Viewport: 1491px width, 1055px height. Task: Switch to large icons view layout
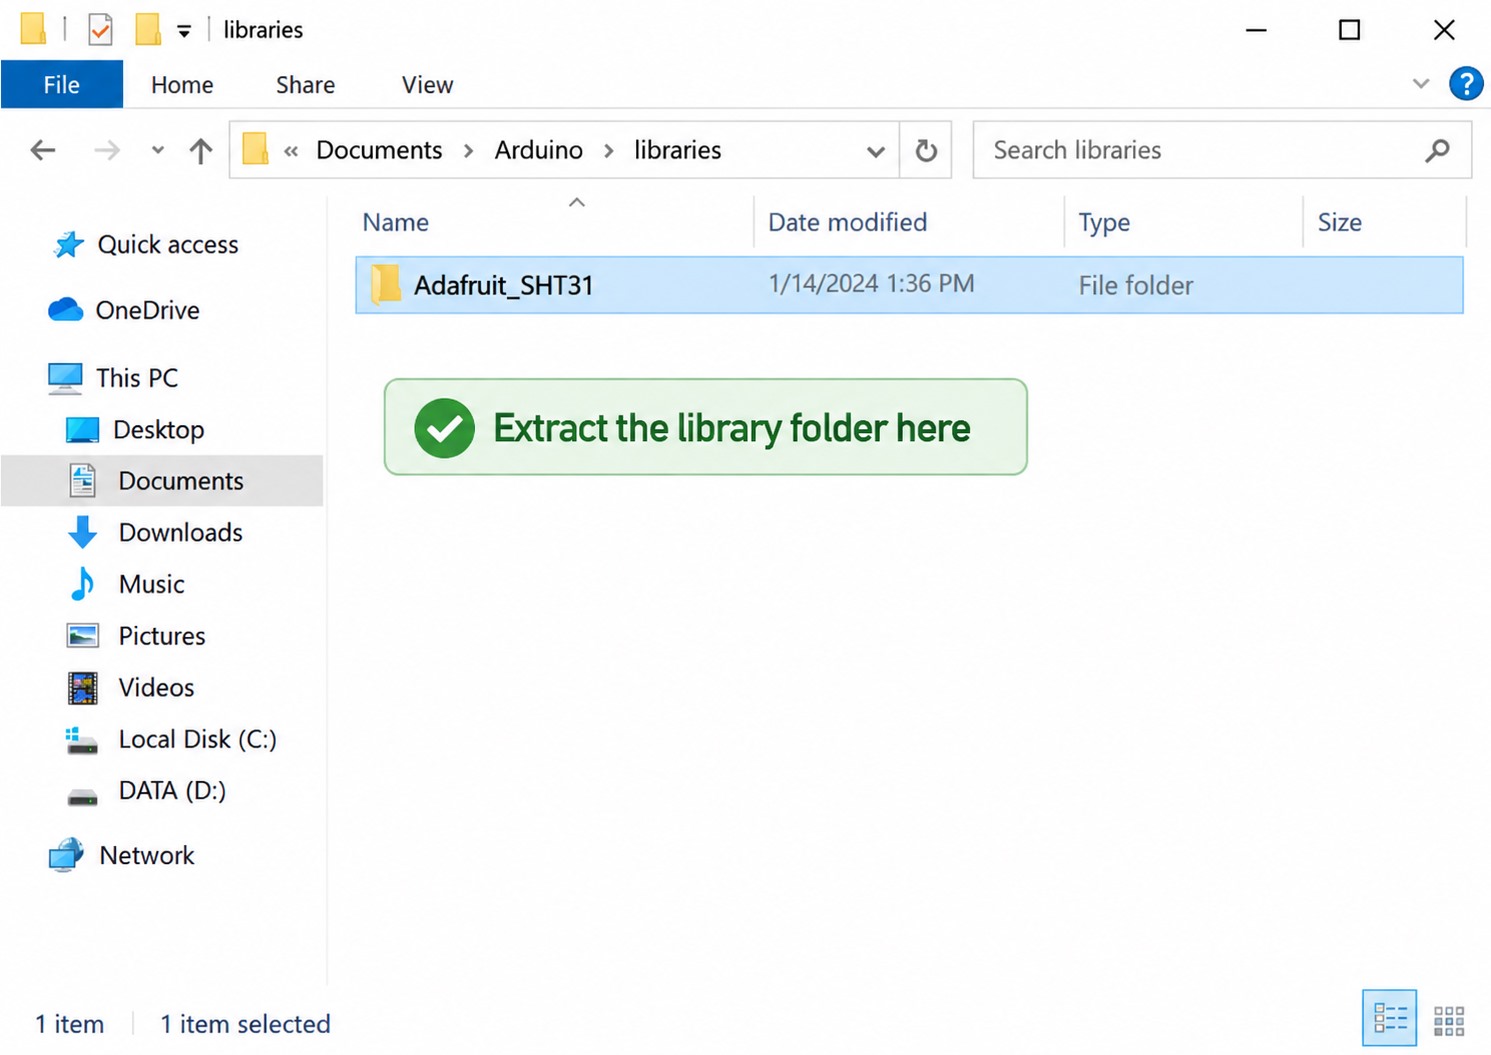[1449, 1021]
